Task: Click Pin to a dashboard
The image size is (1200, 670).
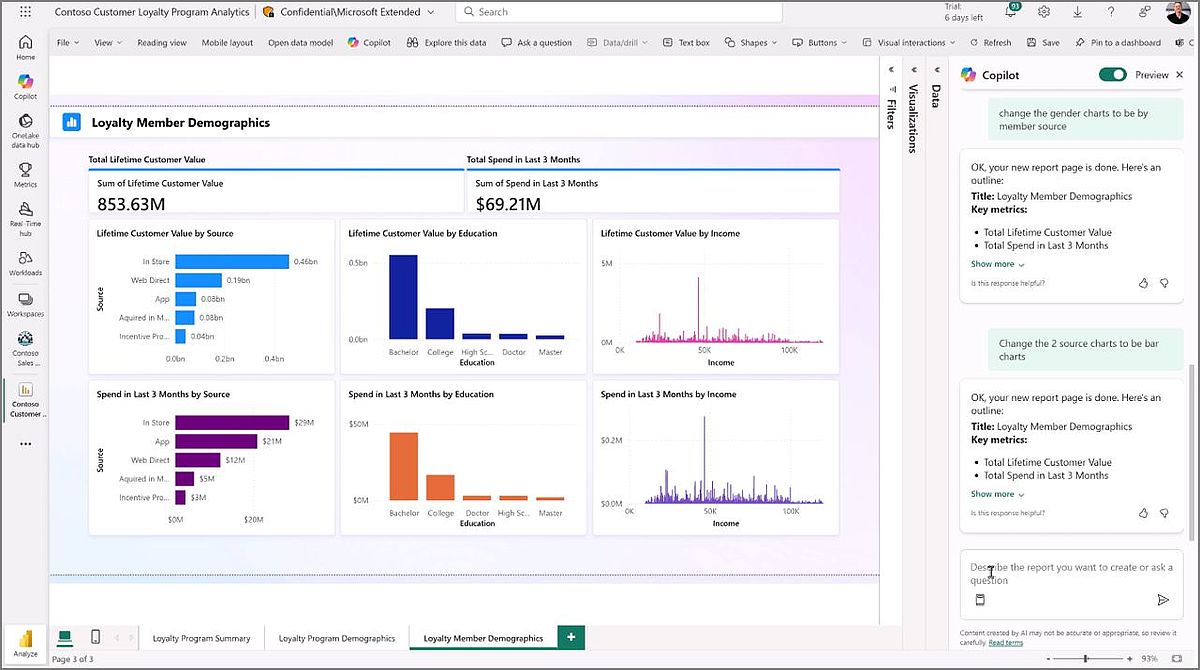Action: coord(1118,43)
